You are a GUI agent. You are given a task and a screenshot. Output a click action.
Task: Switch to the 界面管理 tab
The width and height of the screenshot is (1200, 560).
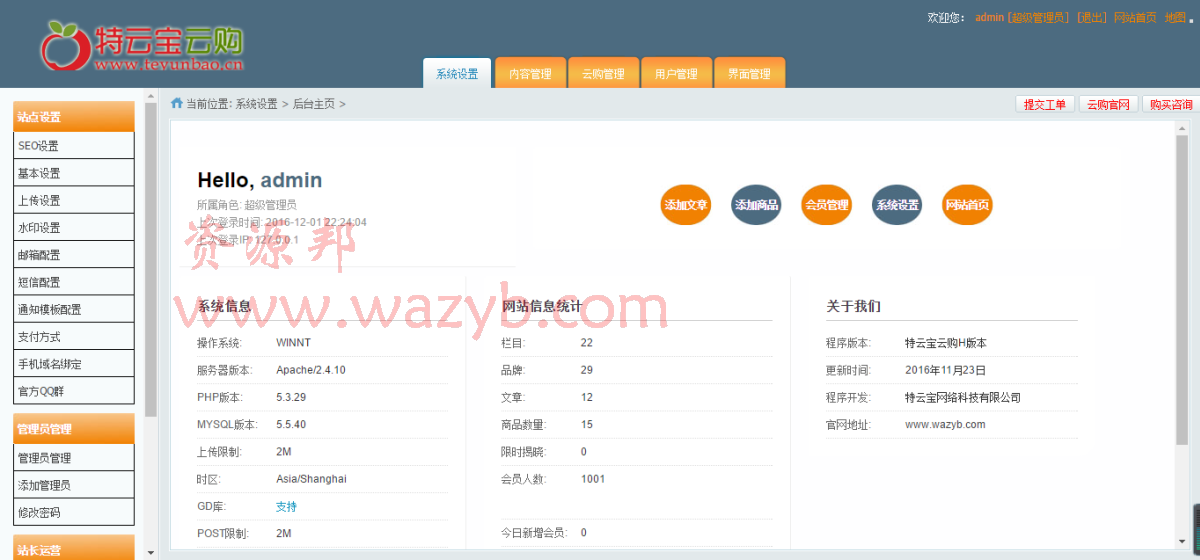click(x=749, y=73)
